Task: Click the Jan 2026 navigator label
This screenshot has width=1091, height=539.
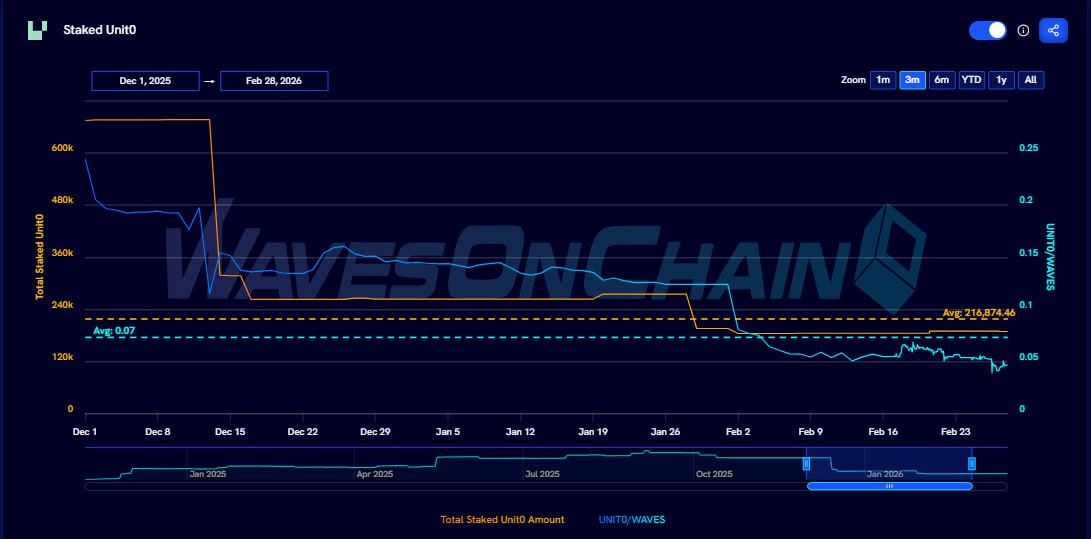Action: point(884,474)
